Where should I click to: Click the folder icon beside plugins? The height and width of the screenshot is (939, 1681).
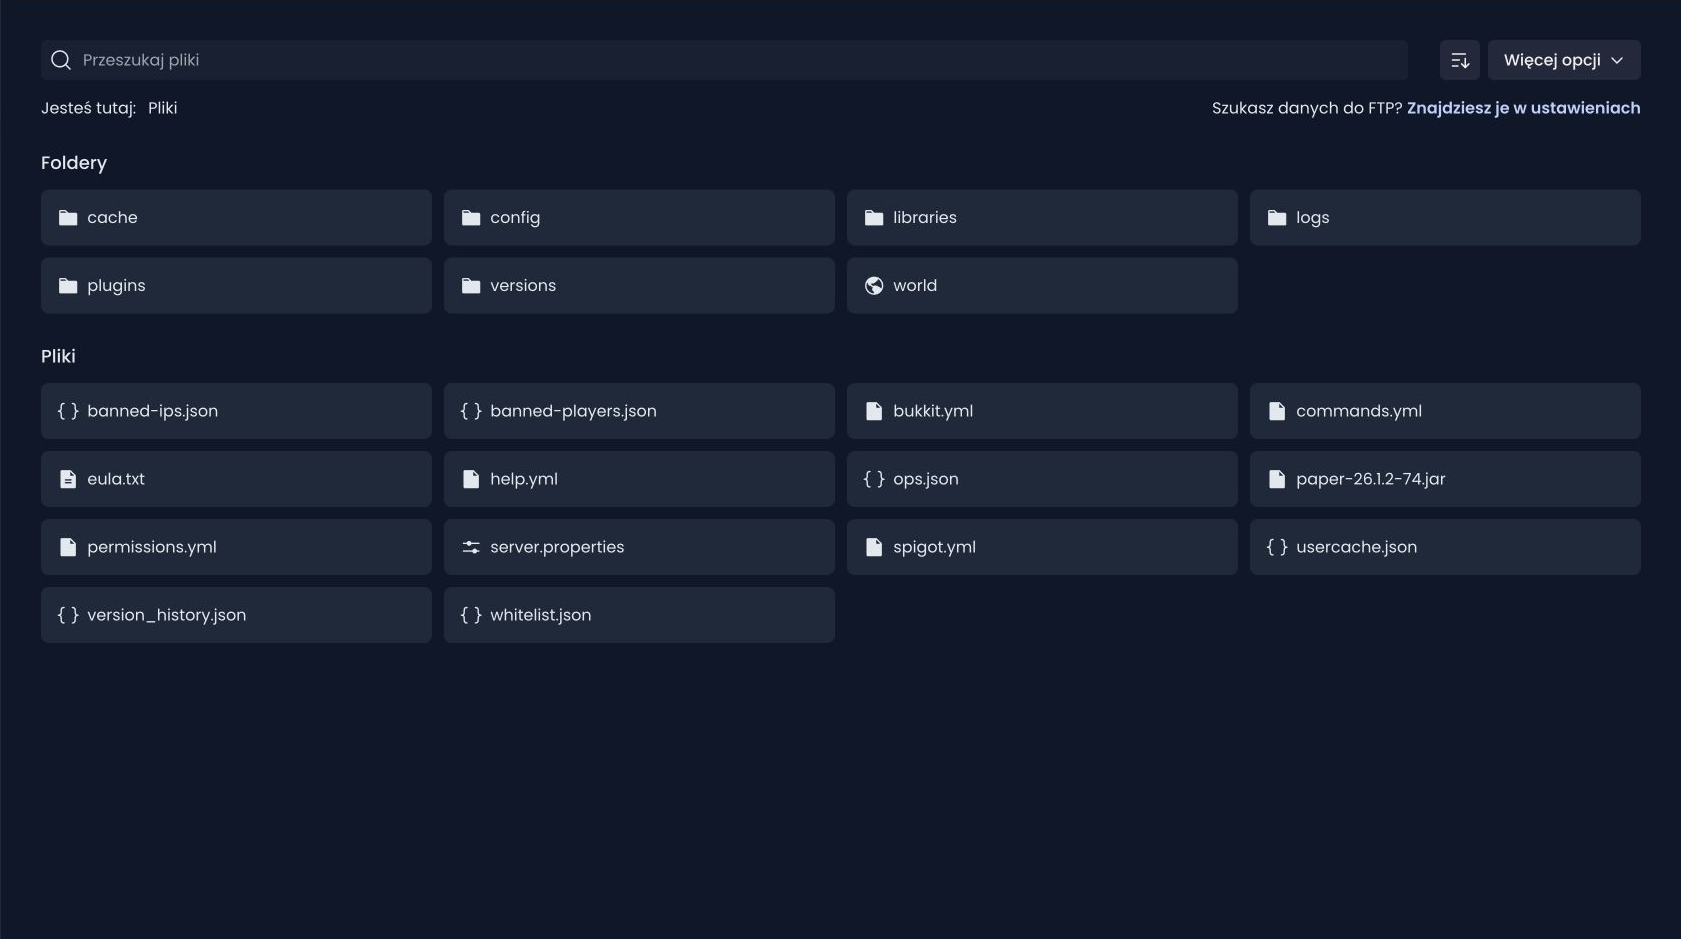[x=68, y=286]
